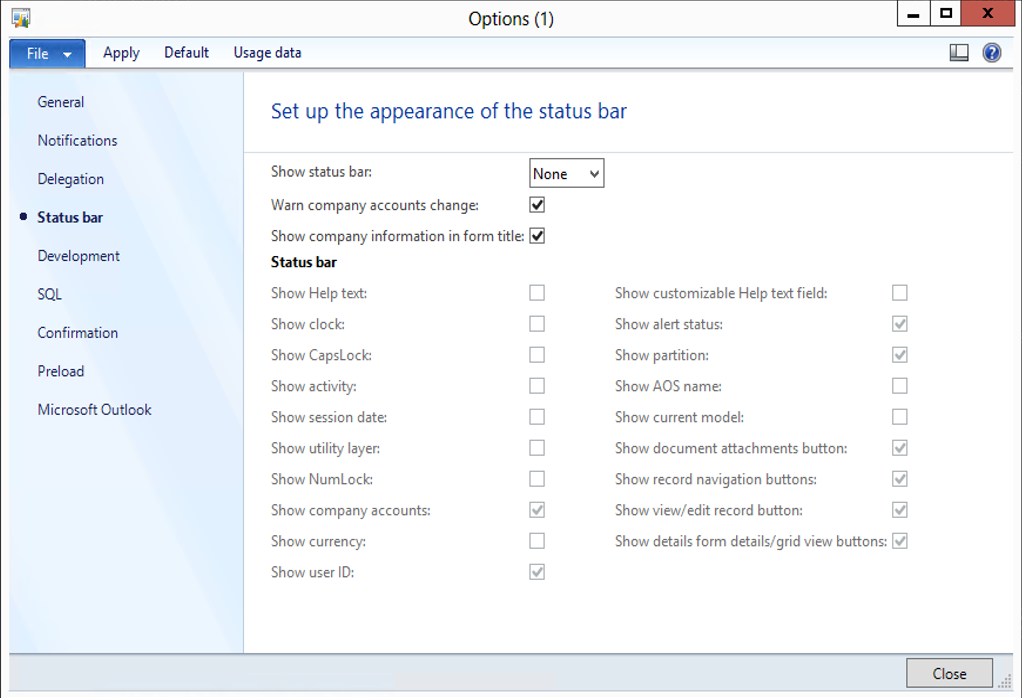Viewport: 1022px width, 698px height.
Task: Go to the Development options page
Action: tap(78, 256)
